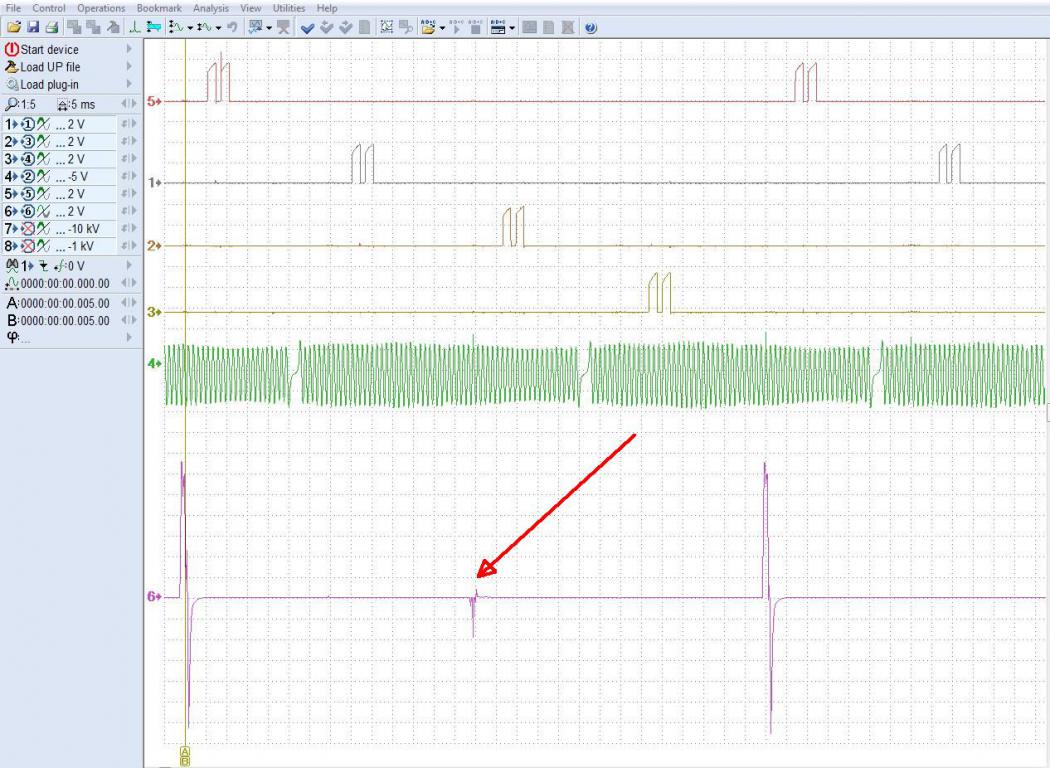Click the Load plug-in label

pos(50,84)
